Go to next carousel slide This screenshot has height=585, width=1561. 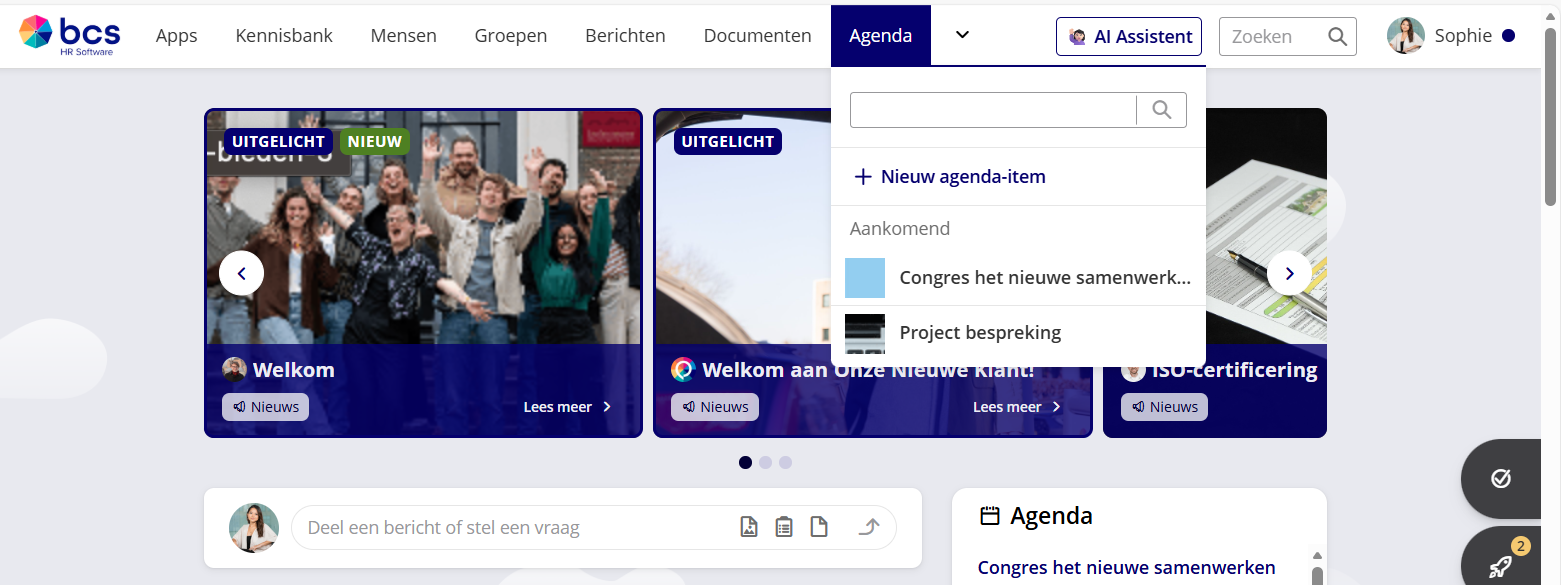1289,273
